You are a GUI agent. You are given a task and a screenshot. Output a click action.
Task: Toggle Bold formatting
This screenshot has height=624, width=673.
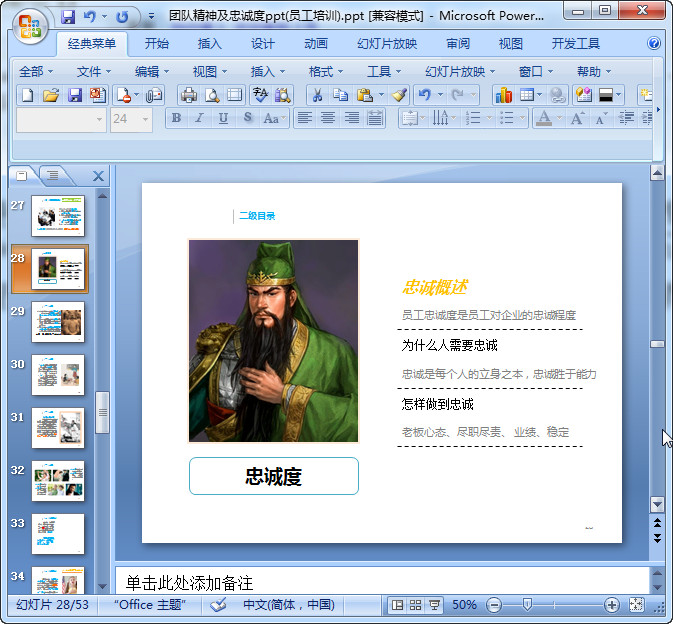click(x=176, y=118)
